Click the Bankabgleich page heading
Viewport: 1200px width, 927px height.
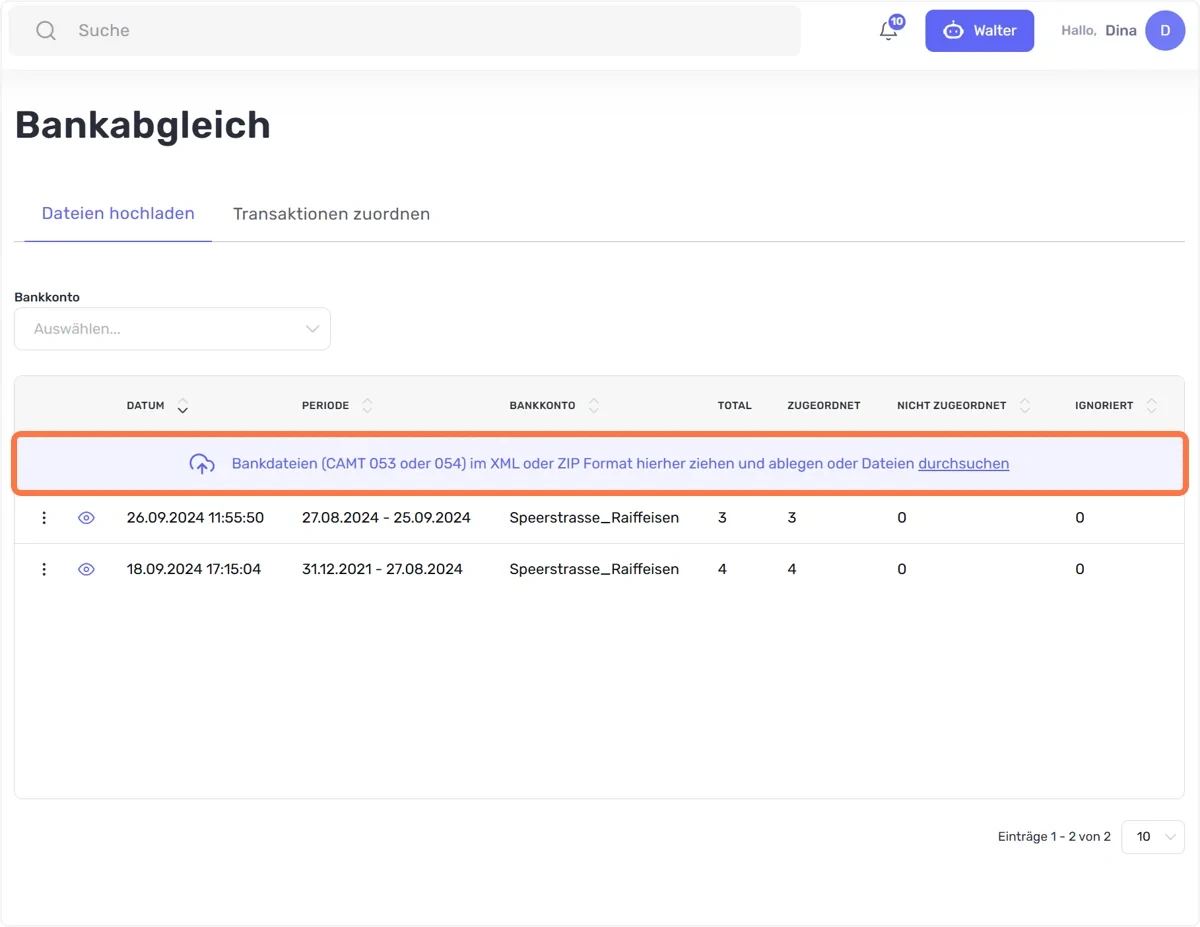142,125
